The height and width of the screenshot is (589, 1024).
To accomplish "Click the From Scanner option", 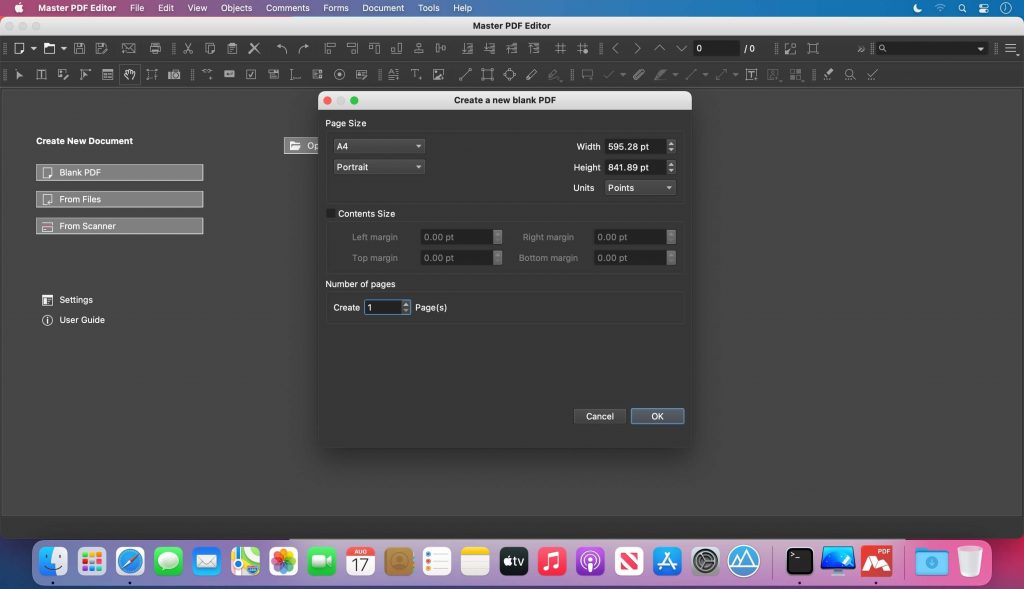I will 119,225.
